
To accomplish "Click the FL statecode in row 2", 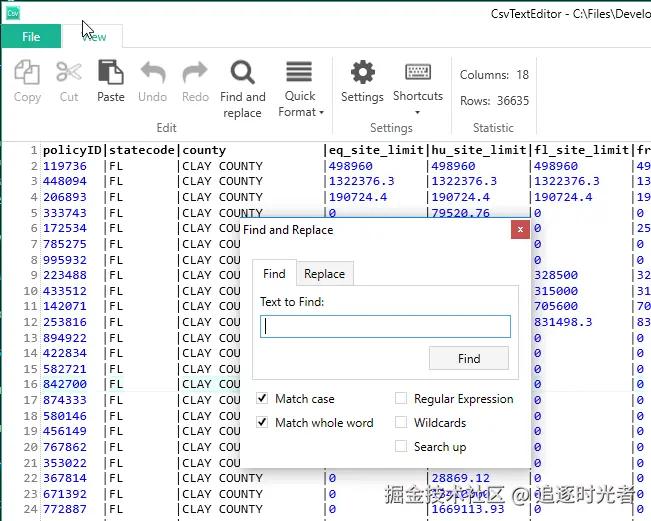I will (x=116, y=166).
